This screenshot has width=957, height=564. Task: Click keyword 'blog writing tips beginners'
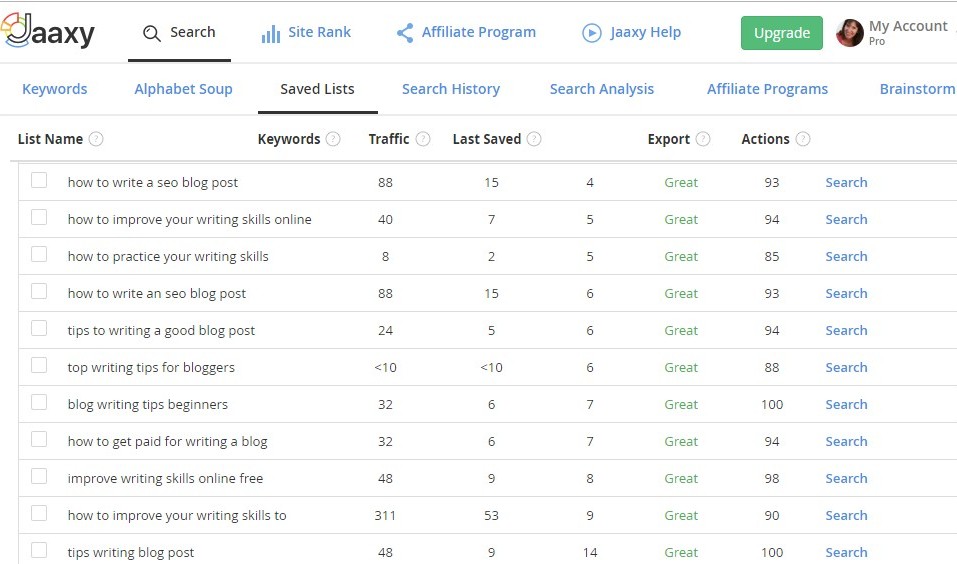[148, 405]
